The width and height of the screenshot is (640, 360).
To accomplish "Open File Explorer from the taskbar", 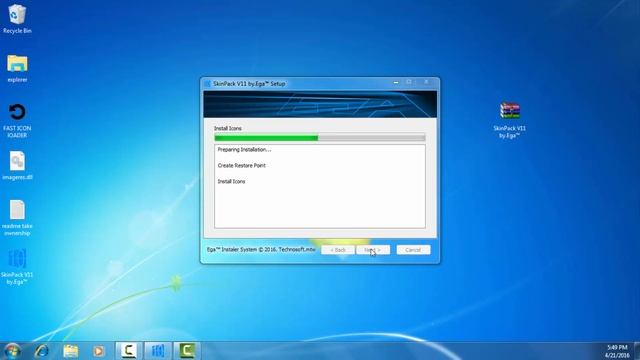I will tap(71, 351).
